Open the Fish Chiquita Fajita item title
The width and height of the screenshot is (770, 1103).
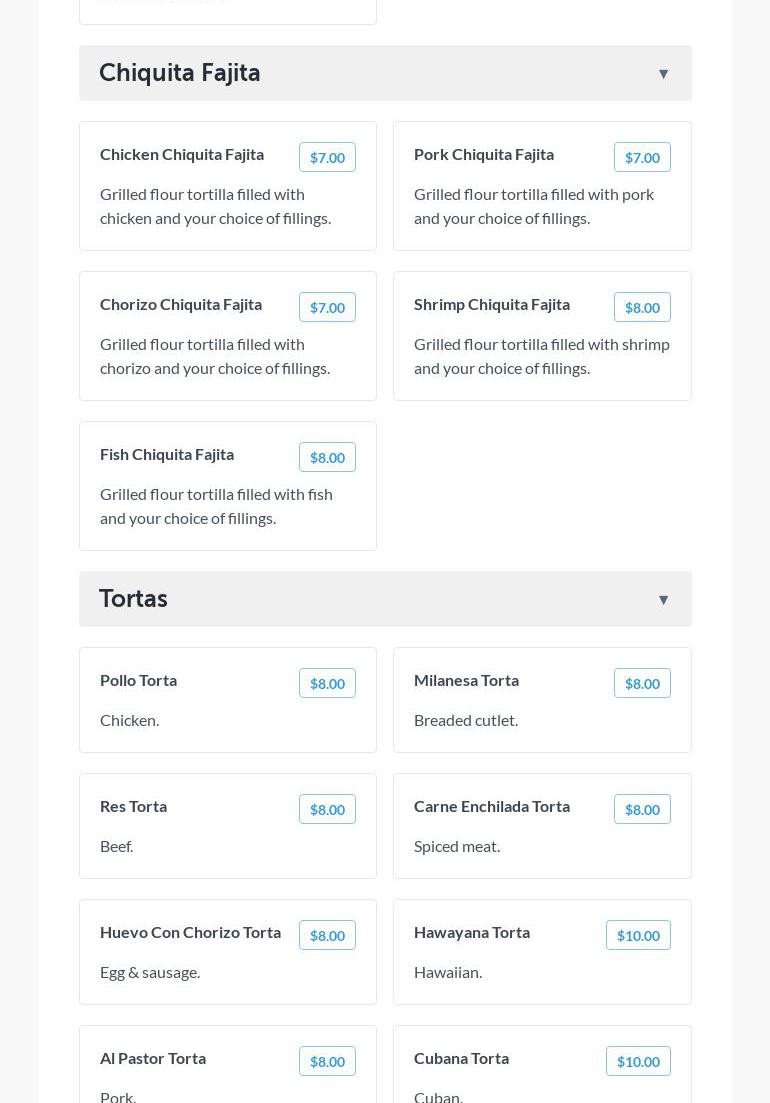point(167,454)
